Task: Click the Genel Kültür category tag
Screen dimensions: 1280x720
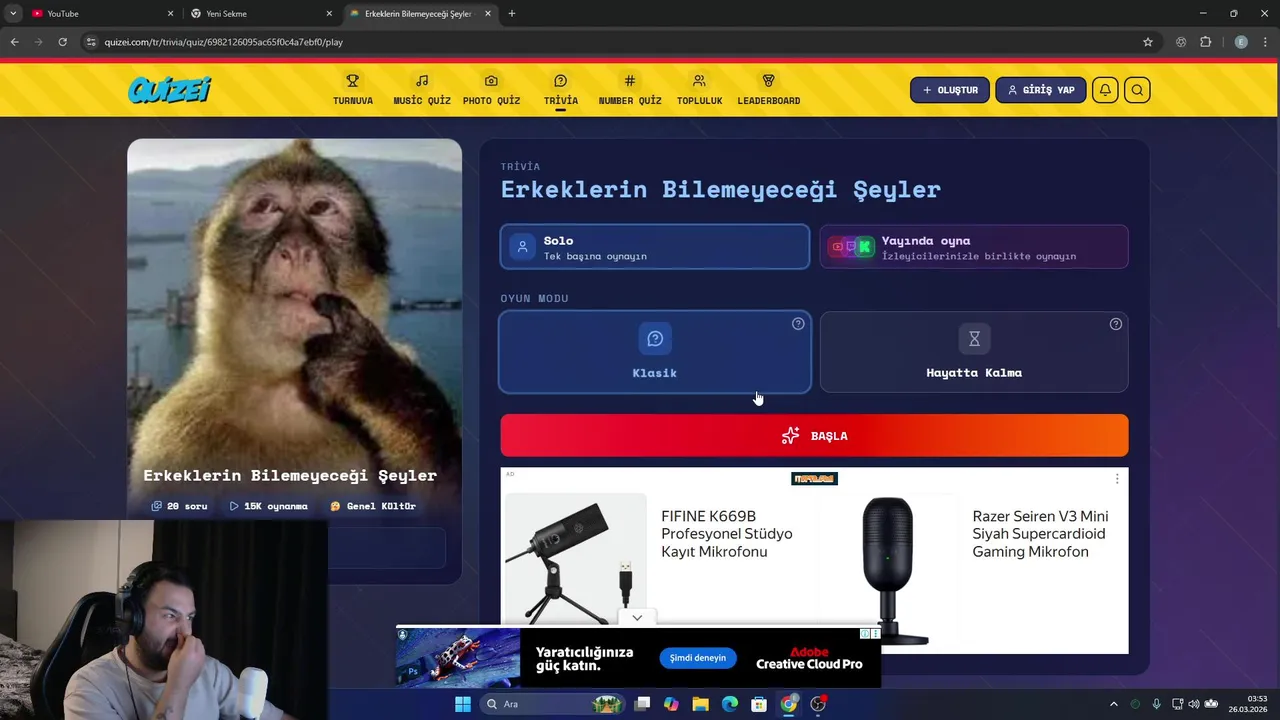Action: pyautogui.click(x=373, y=506)
